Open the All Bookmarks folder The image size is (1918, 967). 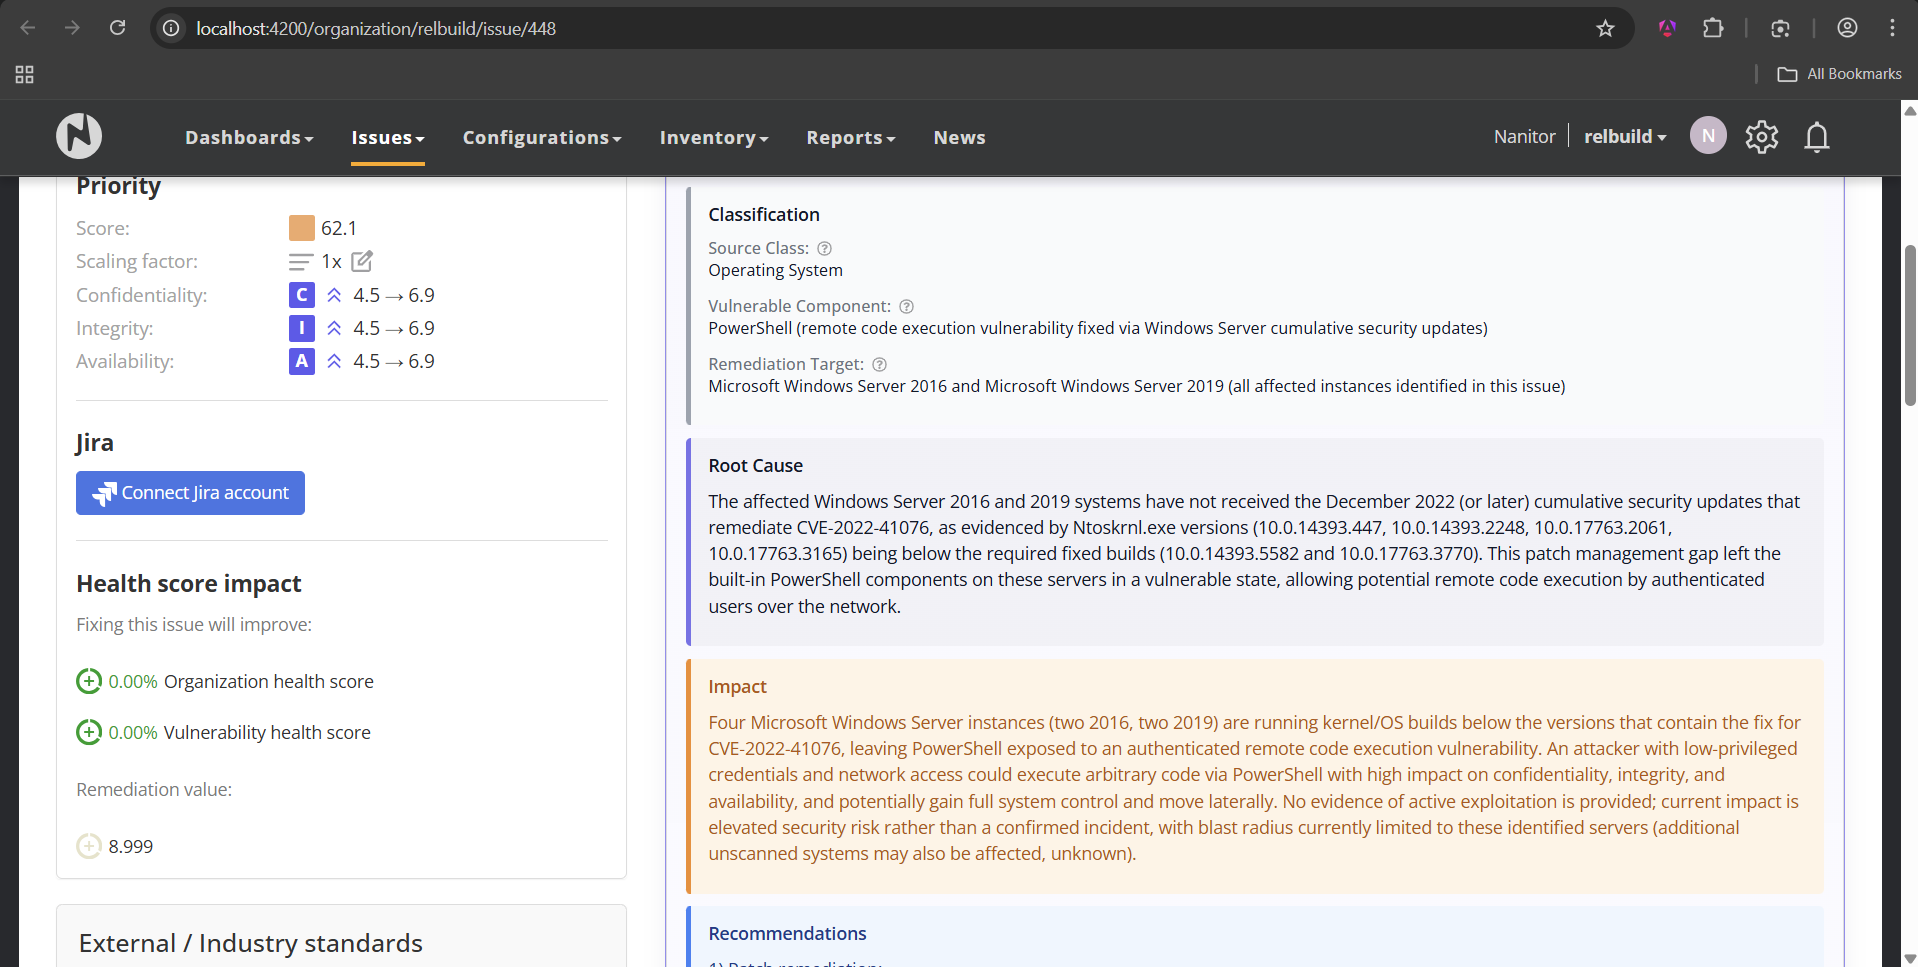pos(1839,74)
